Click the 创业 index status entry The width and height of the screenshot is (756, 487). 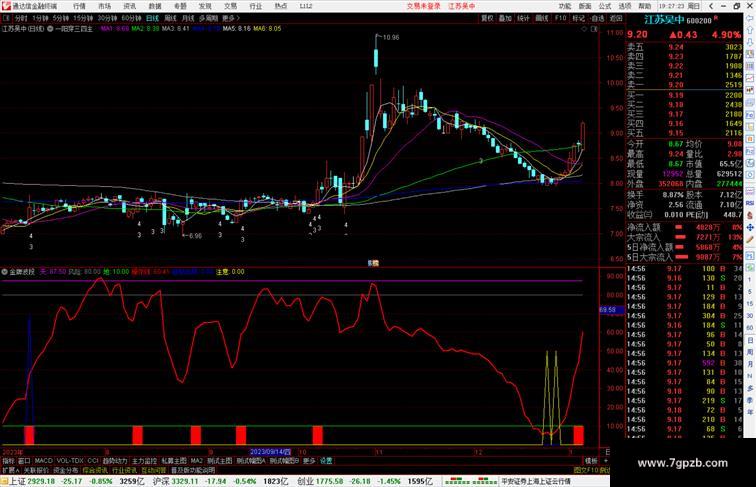[x=365, y=481]
